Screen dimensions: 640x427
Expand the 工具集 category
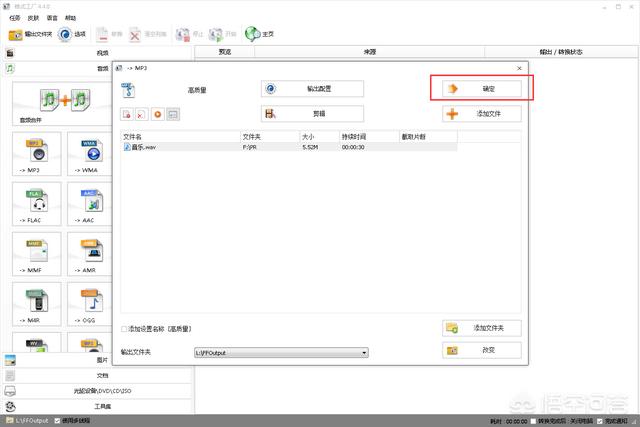(97, 406)
